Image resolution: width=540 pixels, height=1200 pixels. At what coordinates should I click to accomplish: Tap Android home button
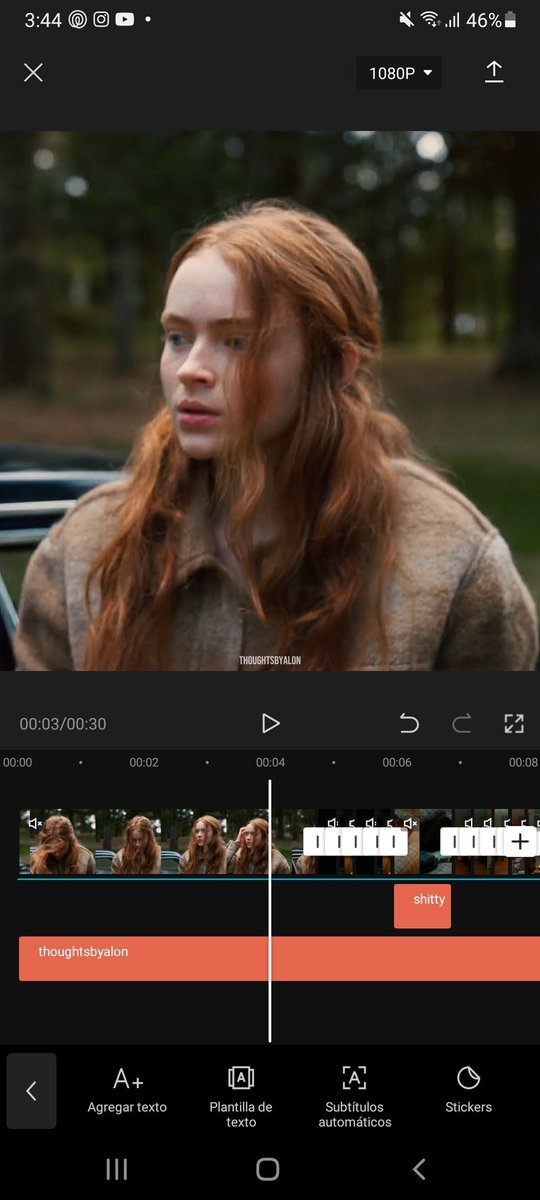click(x=267, y=1169)
